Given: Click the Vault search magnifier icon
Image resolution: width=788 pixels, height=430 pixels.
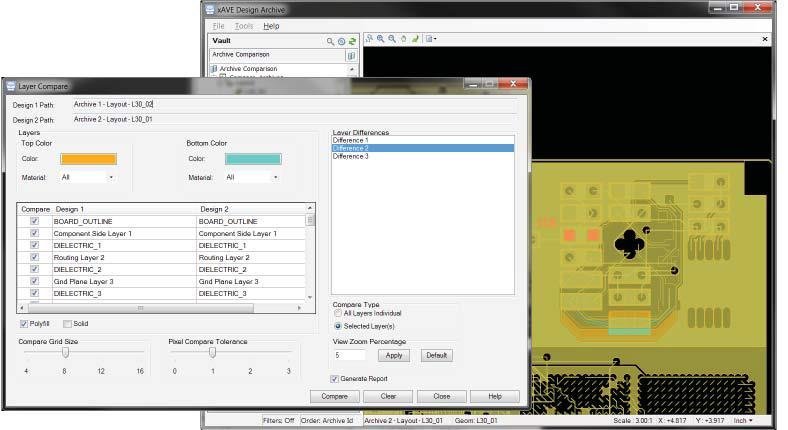Looking at the screenshot, I should pyautogui.click(x=330, y=41).
